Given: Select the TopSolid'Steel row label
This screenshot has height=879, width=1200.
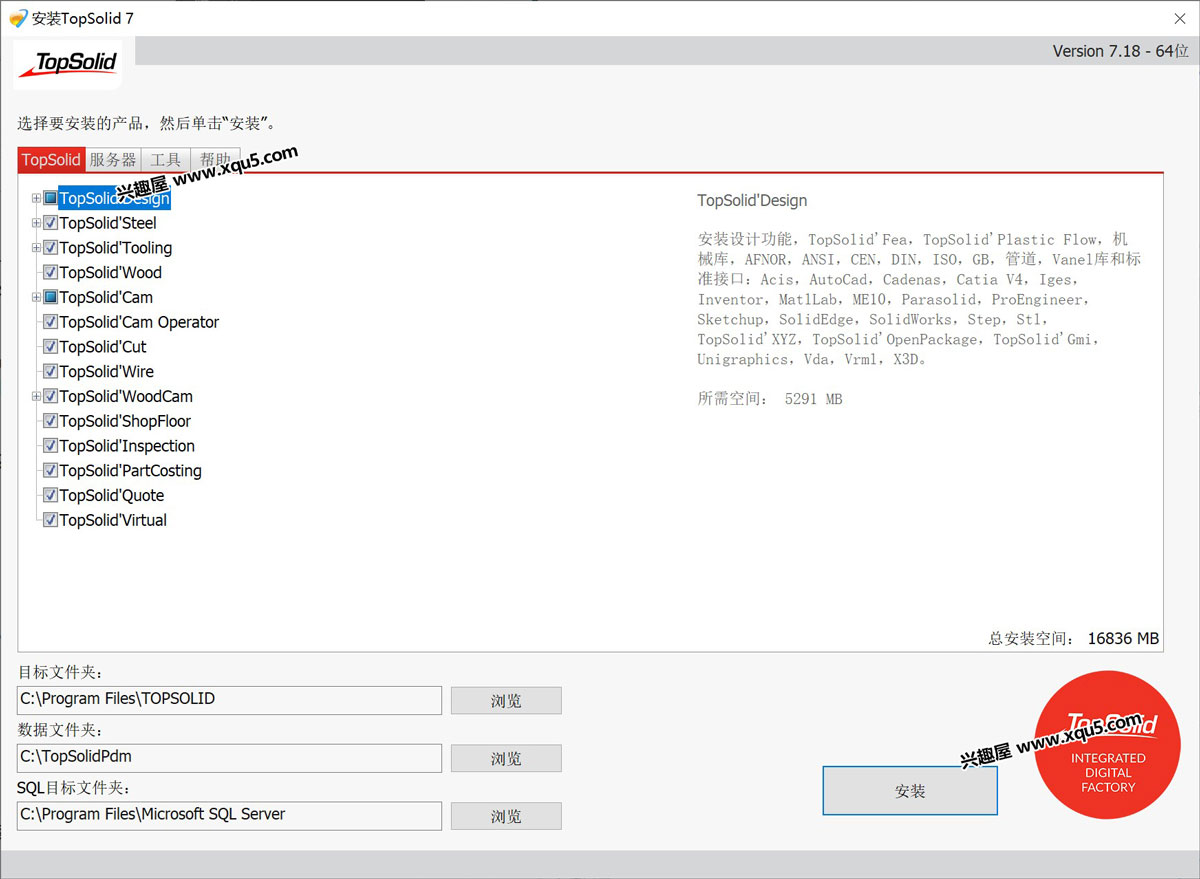Looking at the screenshot, I should [x=108, y=223].
